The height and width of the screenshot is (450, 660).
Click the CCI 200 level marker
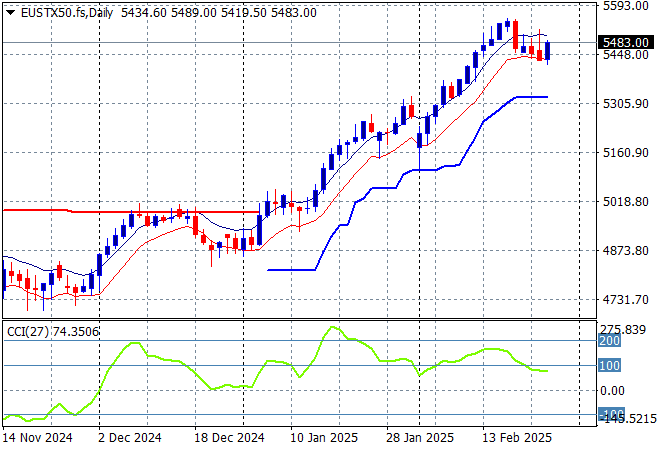609,341
